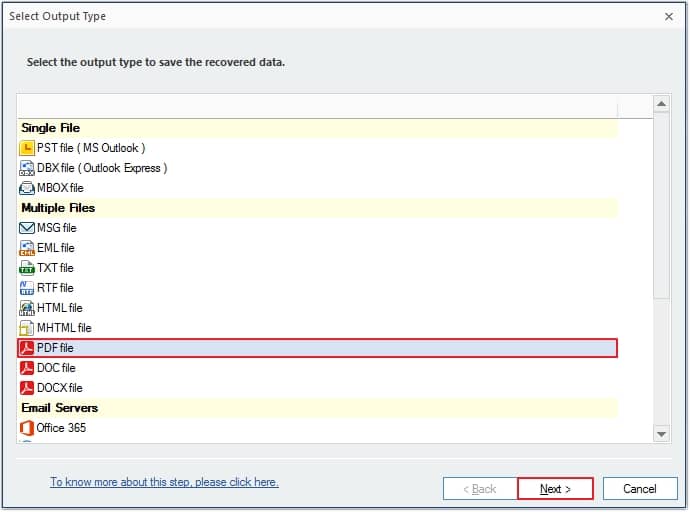Viewport: 690px width, 512px height.
Task: Click the DBX file icon
Action: click(x=27, y=168)
